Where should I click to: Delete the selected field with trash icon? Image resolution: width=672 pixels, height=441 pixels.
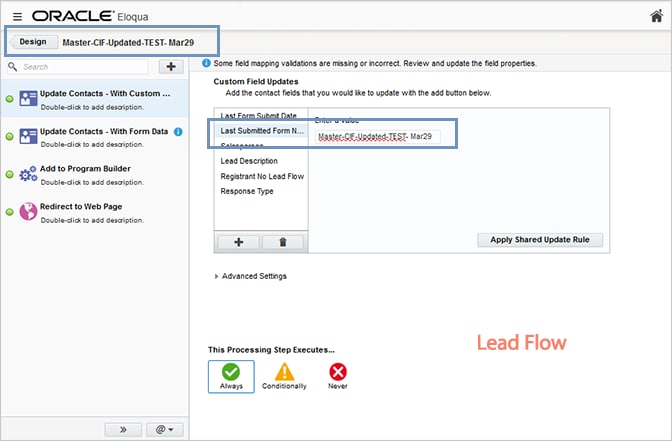[x=283, y=241]
